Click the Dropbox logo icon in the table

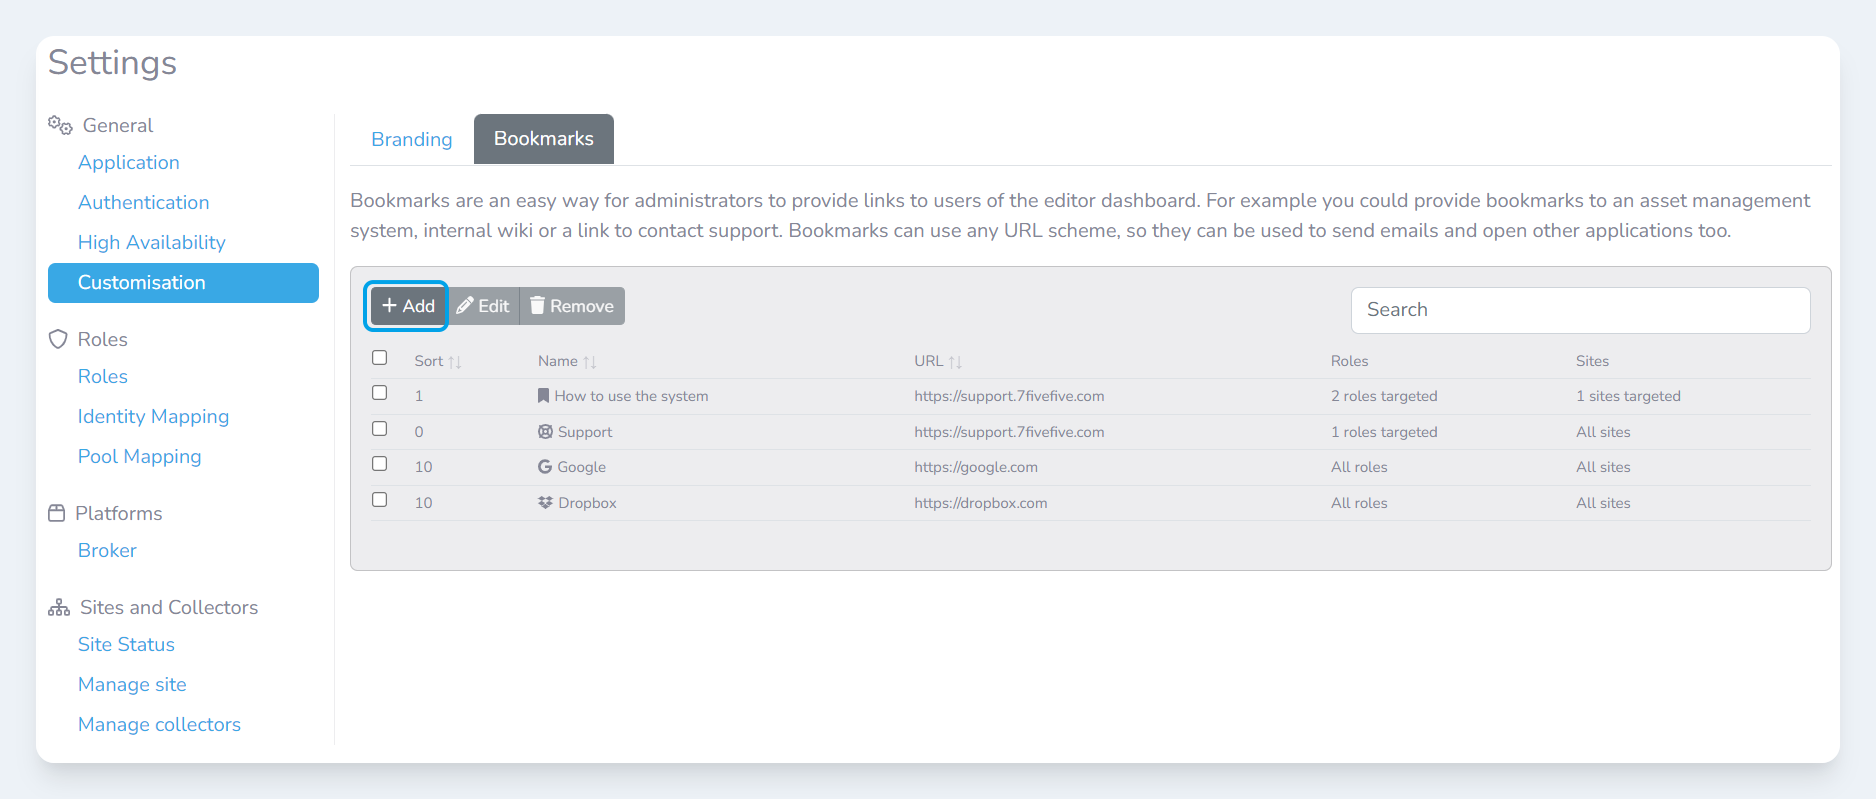pyautogui.click(x=545, y=503)
